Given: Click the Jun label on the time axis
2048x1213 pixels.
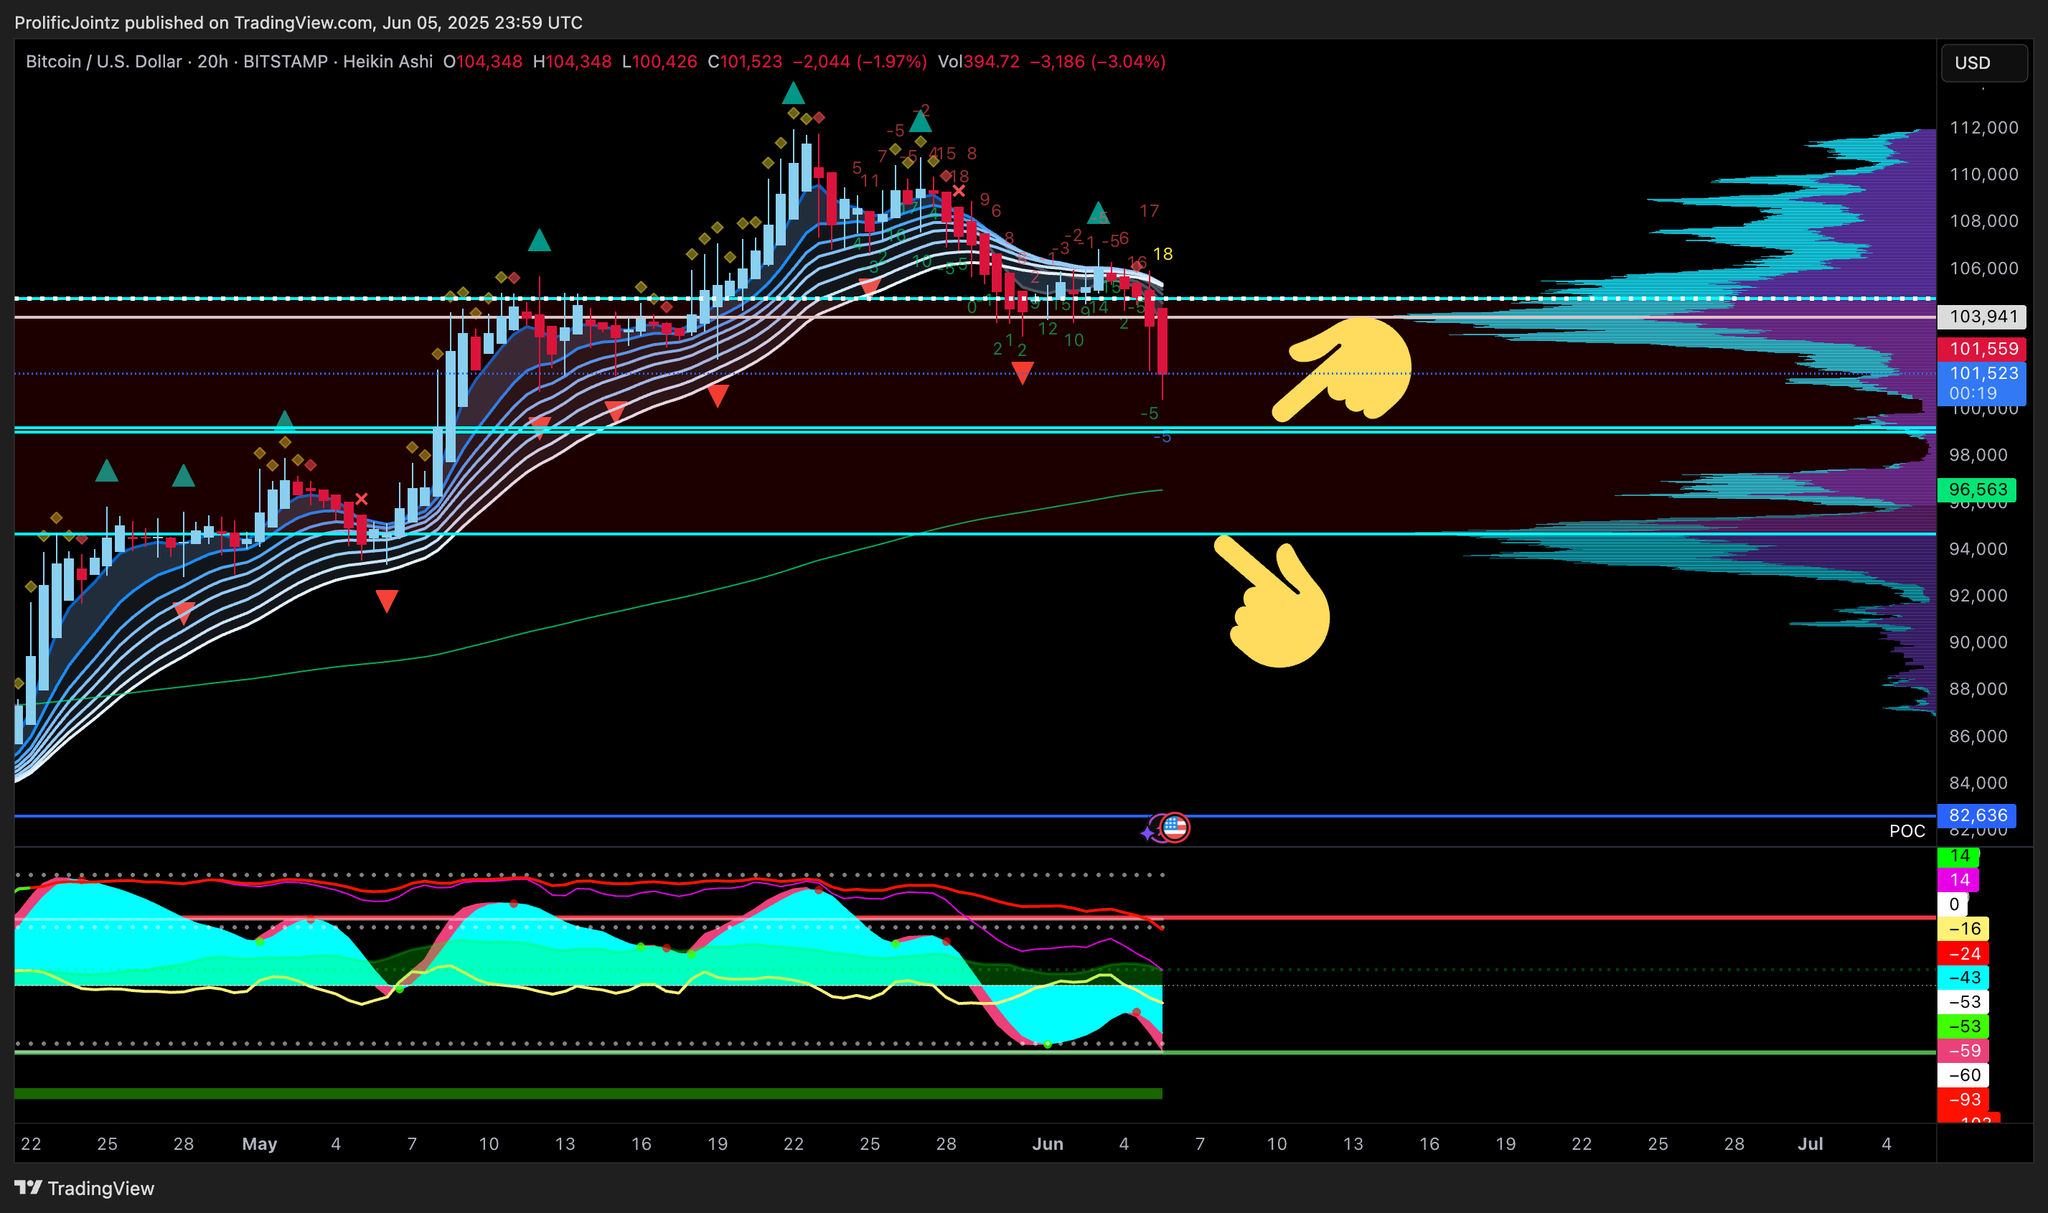Looking at the screenshot, I should tap(1047, 1144).
